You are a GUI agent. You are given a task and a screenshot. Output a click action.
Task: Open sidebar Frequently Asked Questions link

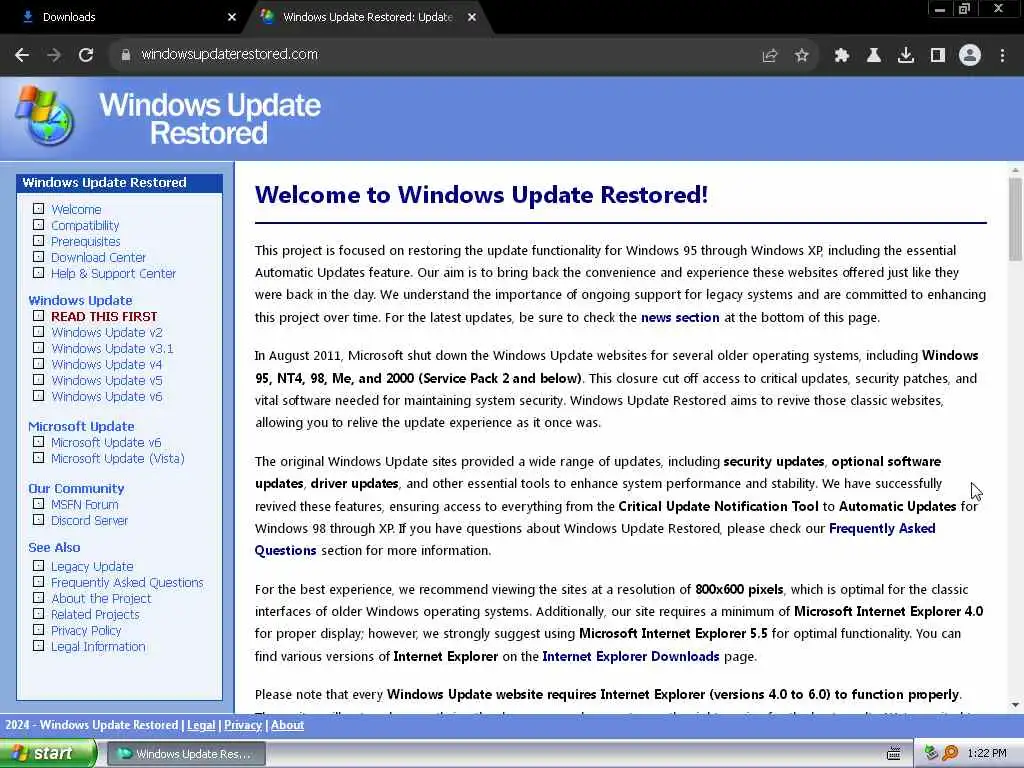pyautogui.click(x=127, y=583)
